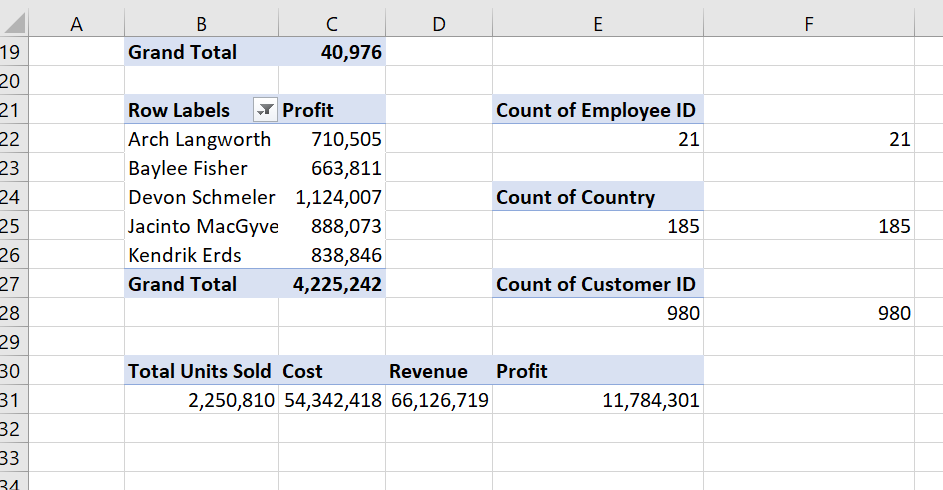The width and height of the screenshot is (943, 490).
Task: Click the Count of Country header cell
Action: pos(596,198)
